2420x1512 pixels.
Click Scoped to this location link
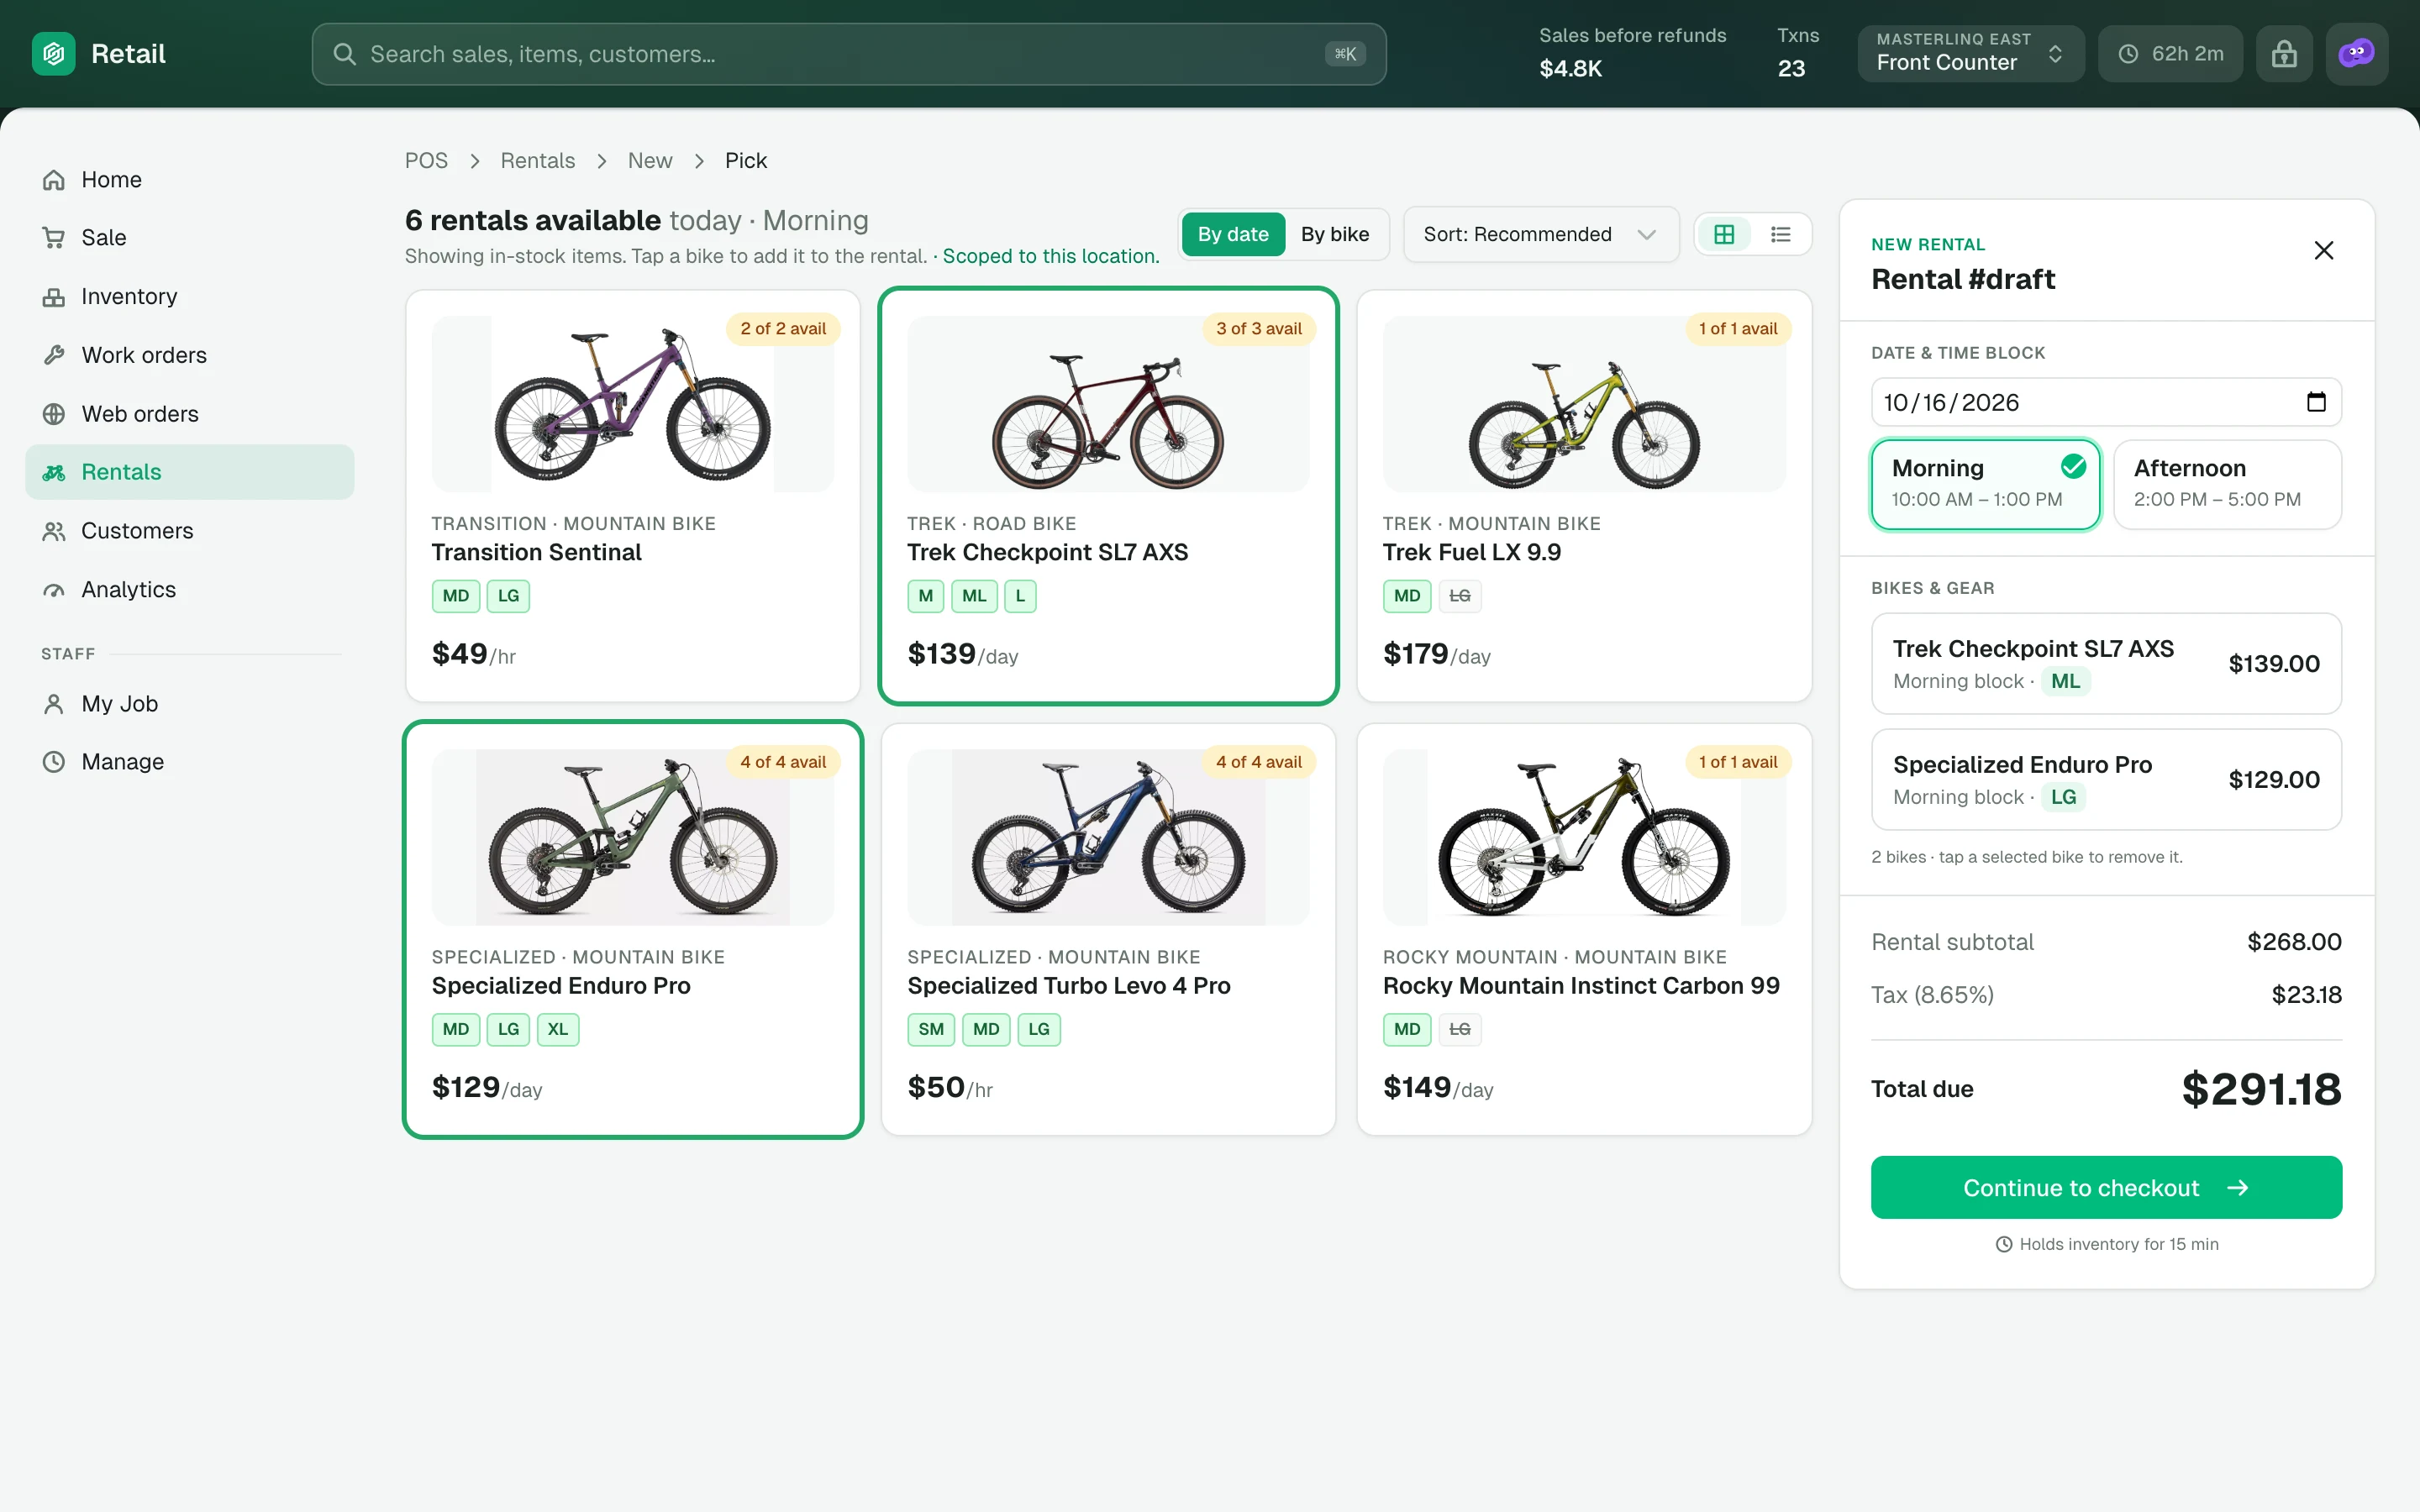coord(1051,256)
